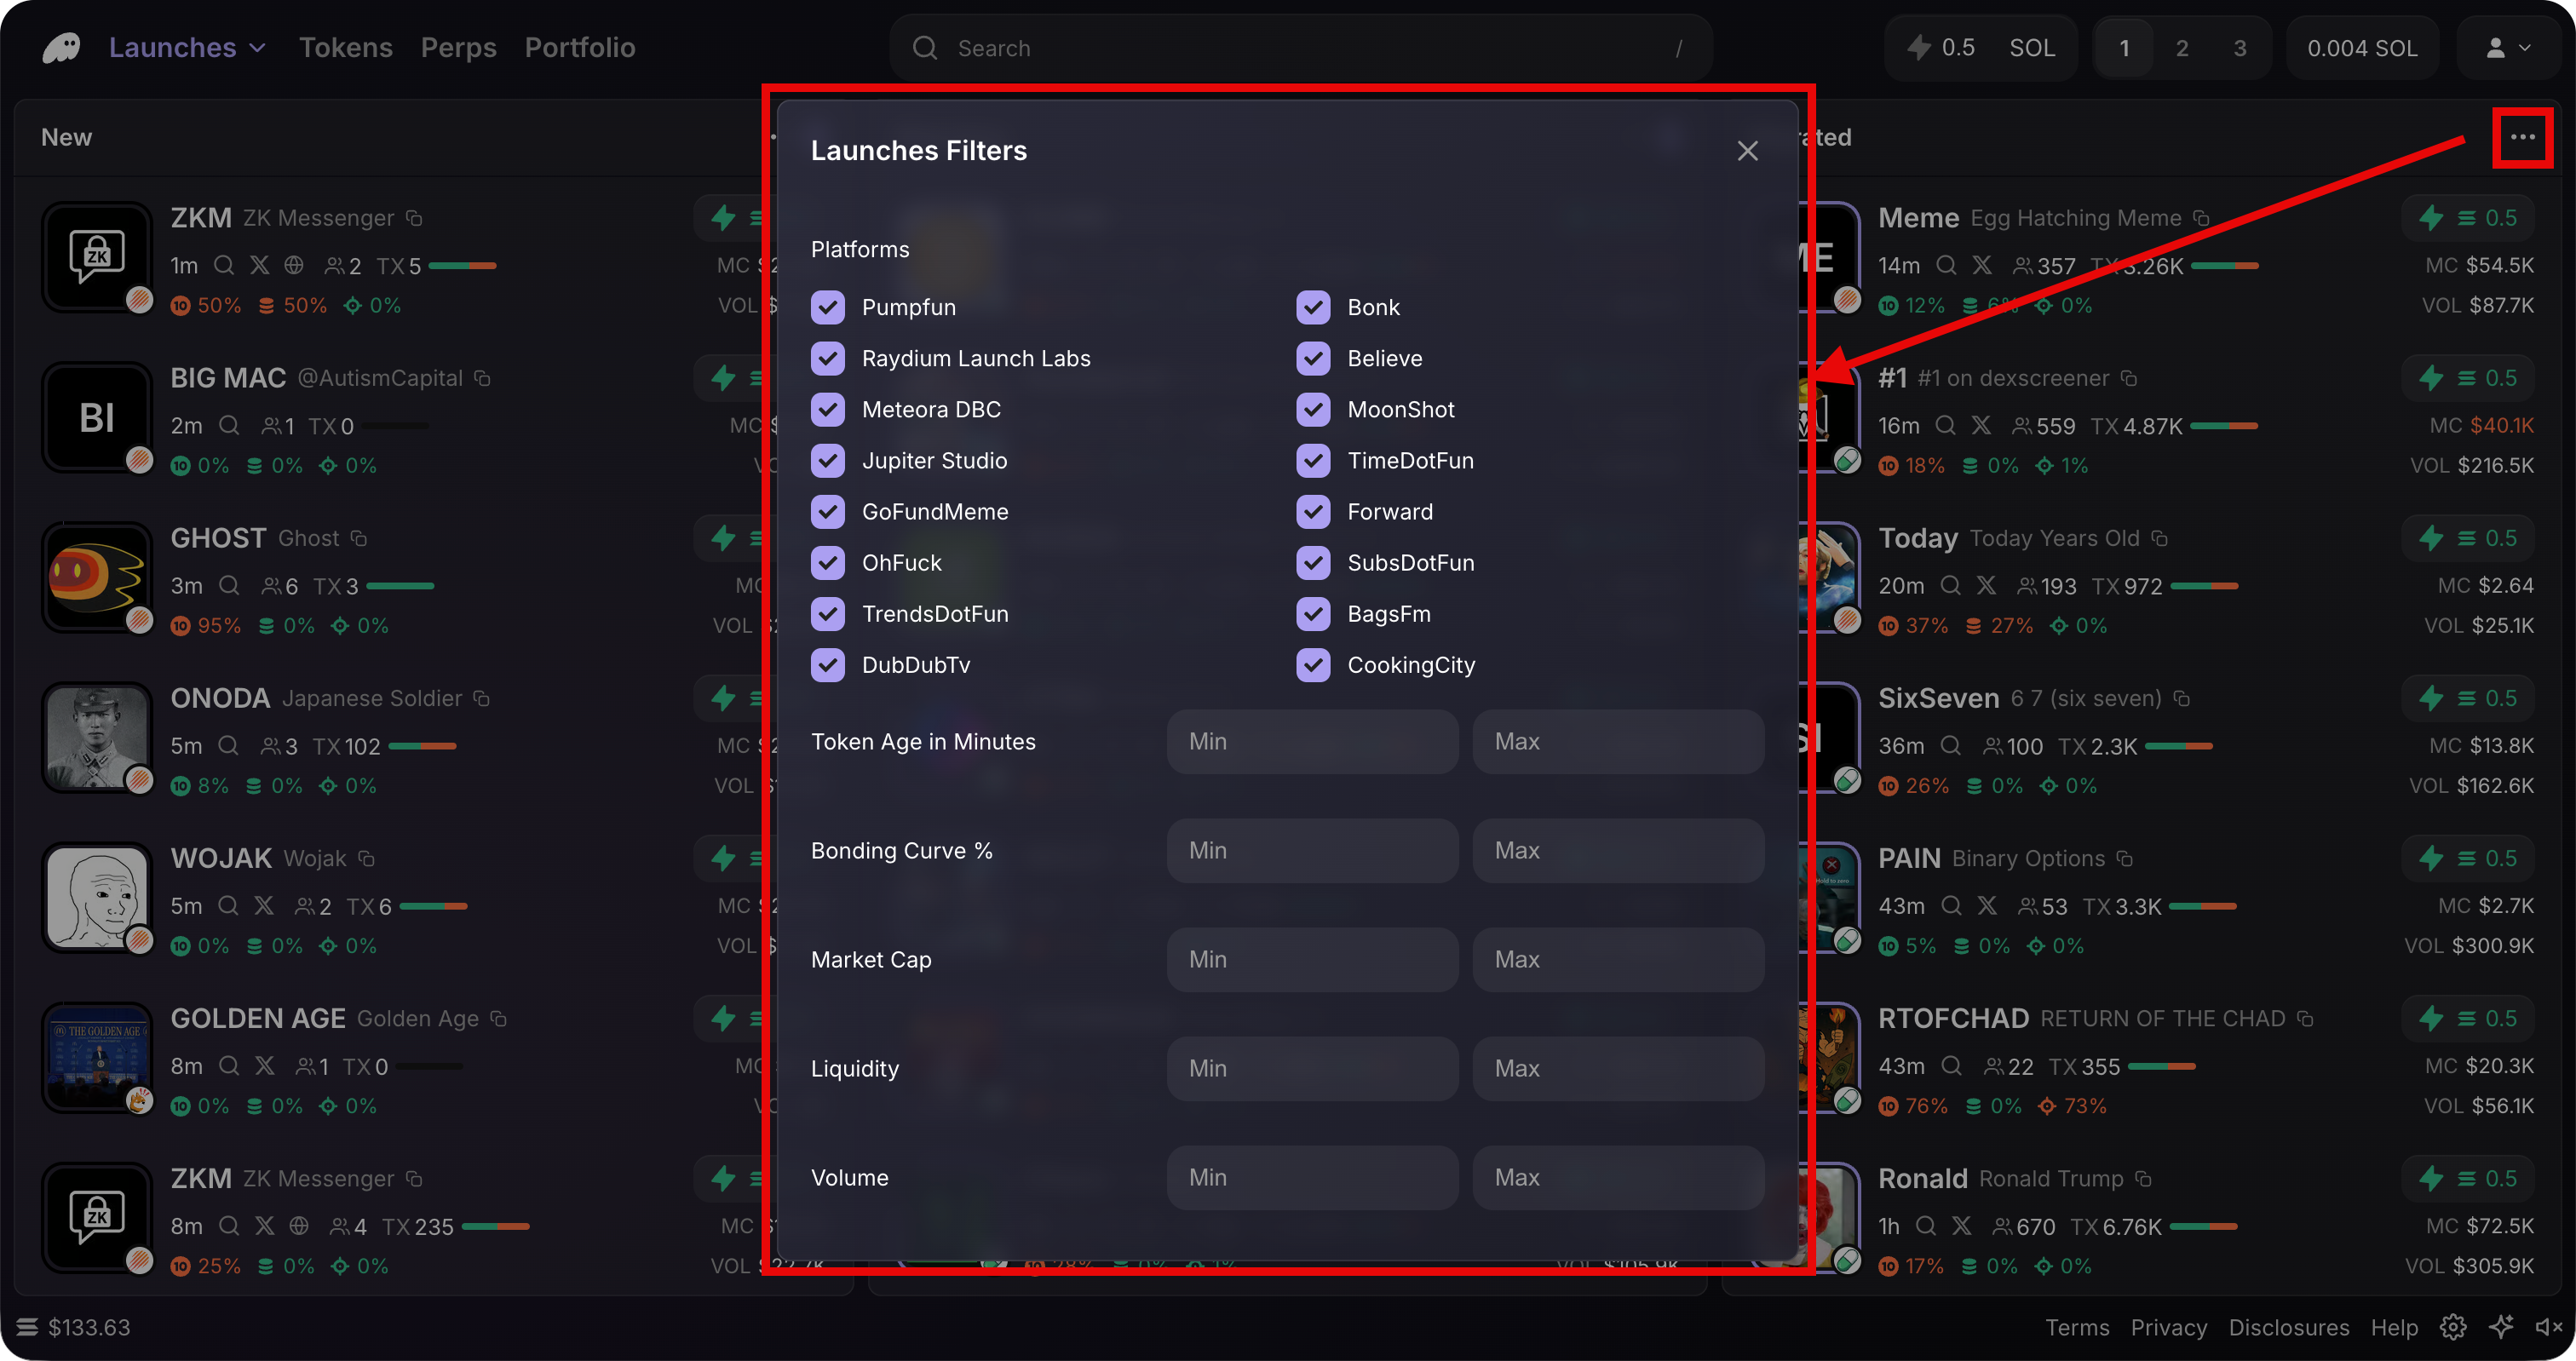Click the X social icon on WOJAK token
The height and width of the screenshot is (1361, 2576).
coord(262,906)
